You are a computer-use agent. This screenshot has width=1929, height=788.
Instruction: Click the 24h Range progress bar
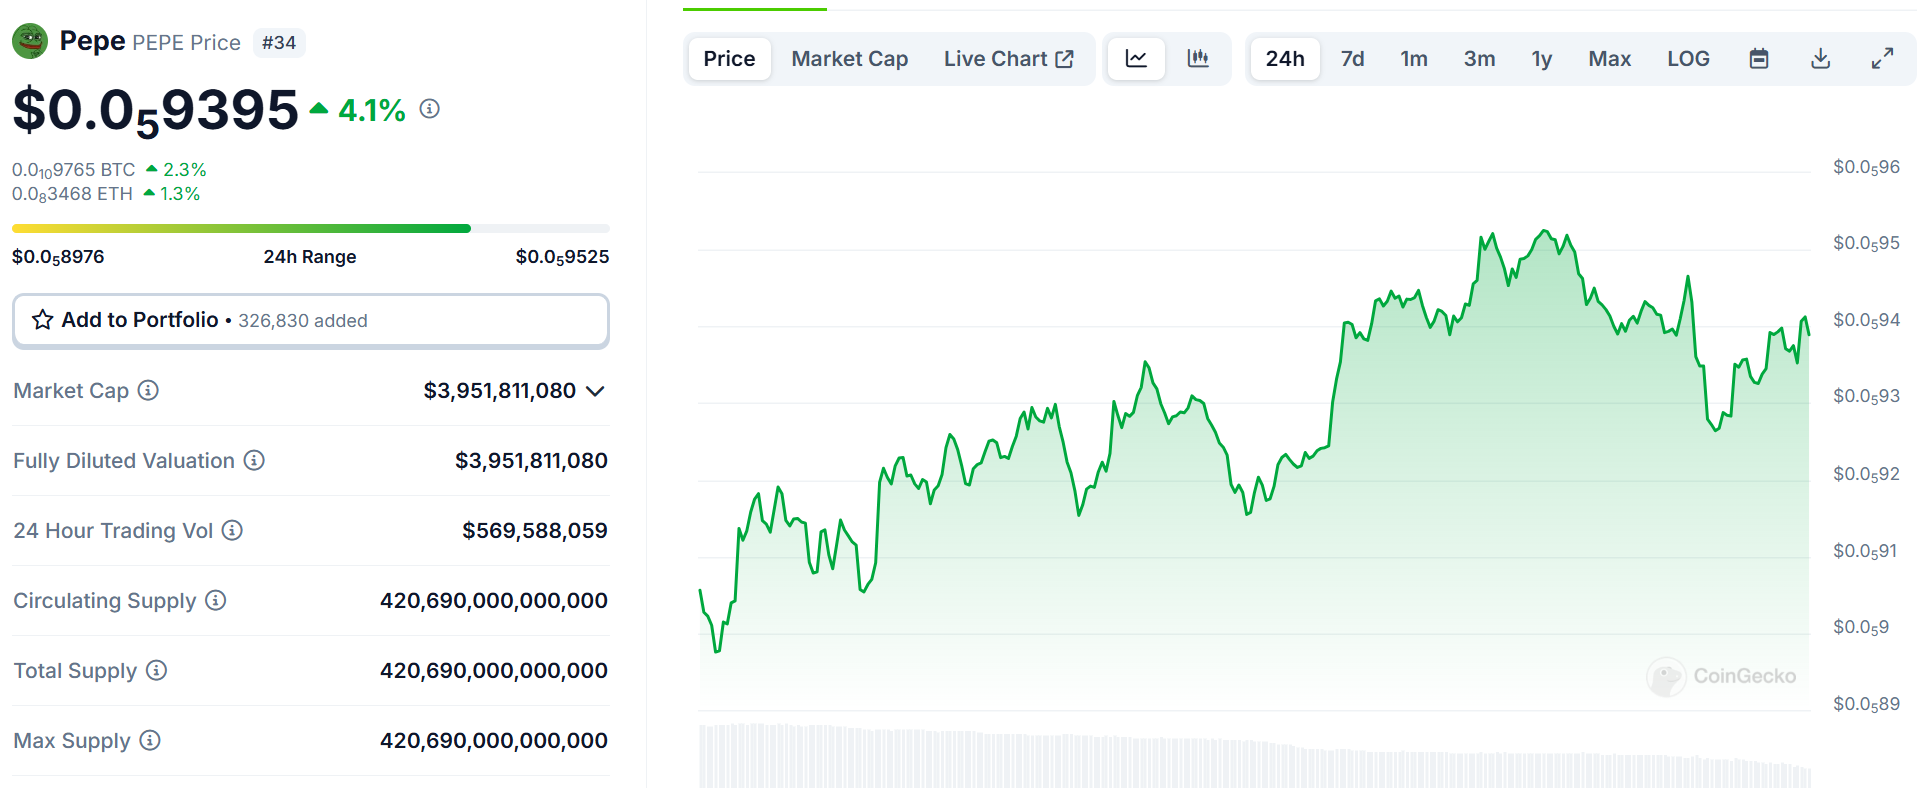pyautogui.click(x=310, y=229)
